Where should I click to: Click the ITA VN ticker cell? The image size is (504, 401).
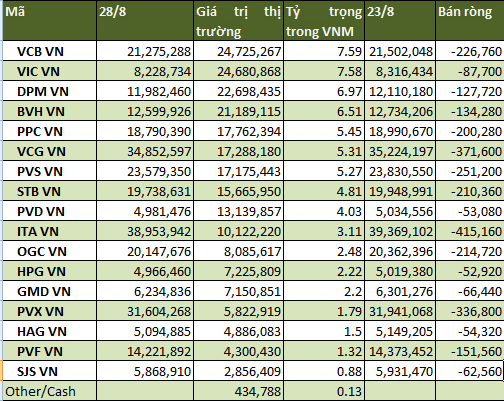click(x=50, y=231)
